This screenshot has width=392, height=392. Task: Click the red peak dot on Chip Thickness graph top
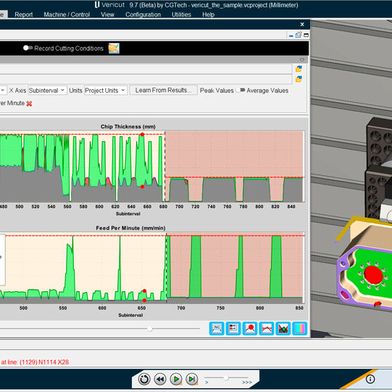coord(142,135)
